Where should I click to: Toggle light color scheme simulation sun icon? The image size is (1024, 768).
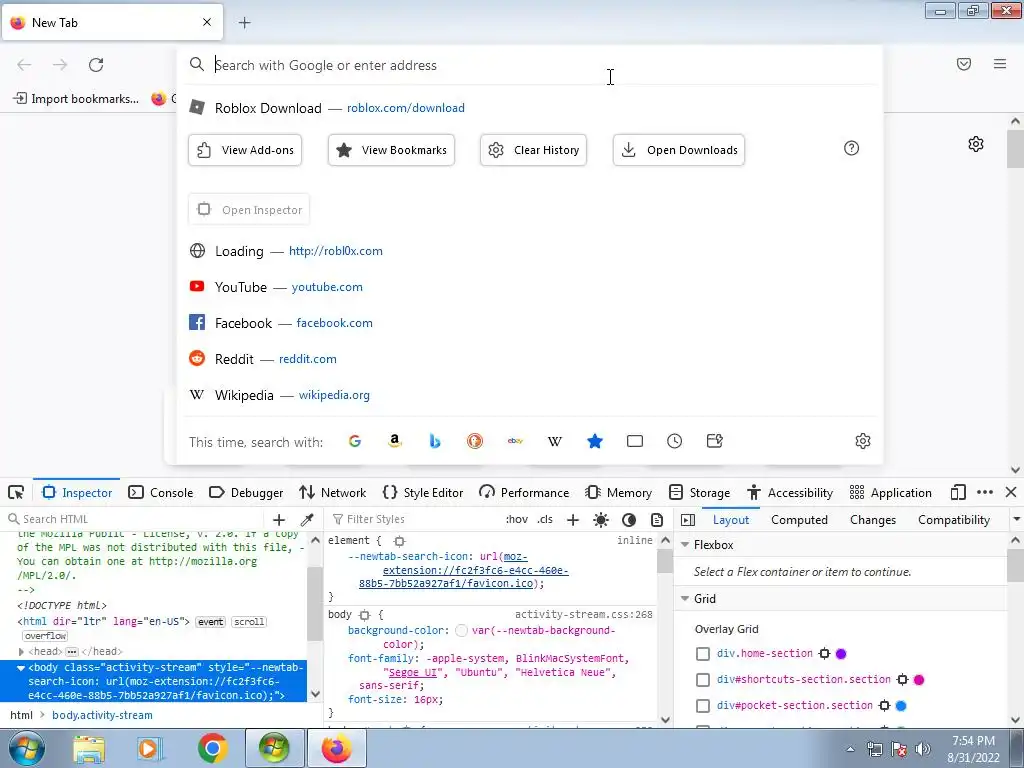601,520
